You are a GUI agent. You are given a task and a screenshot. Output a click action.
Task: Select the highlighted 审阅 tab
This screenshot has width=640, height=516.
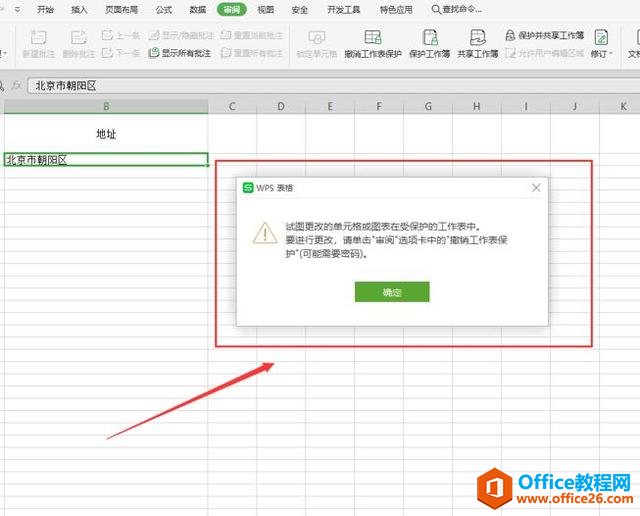[231, 9]
